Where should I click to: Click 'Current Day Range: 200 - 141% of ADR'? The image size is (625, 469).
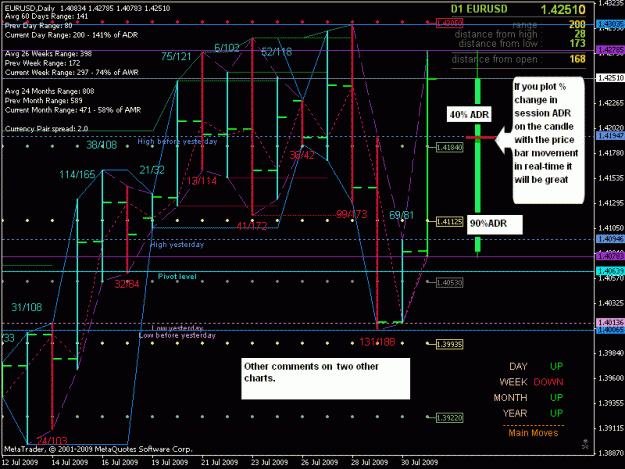point(71,35)
